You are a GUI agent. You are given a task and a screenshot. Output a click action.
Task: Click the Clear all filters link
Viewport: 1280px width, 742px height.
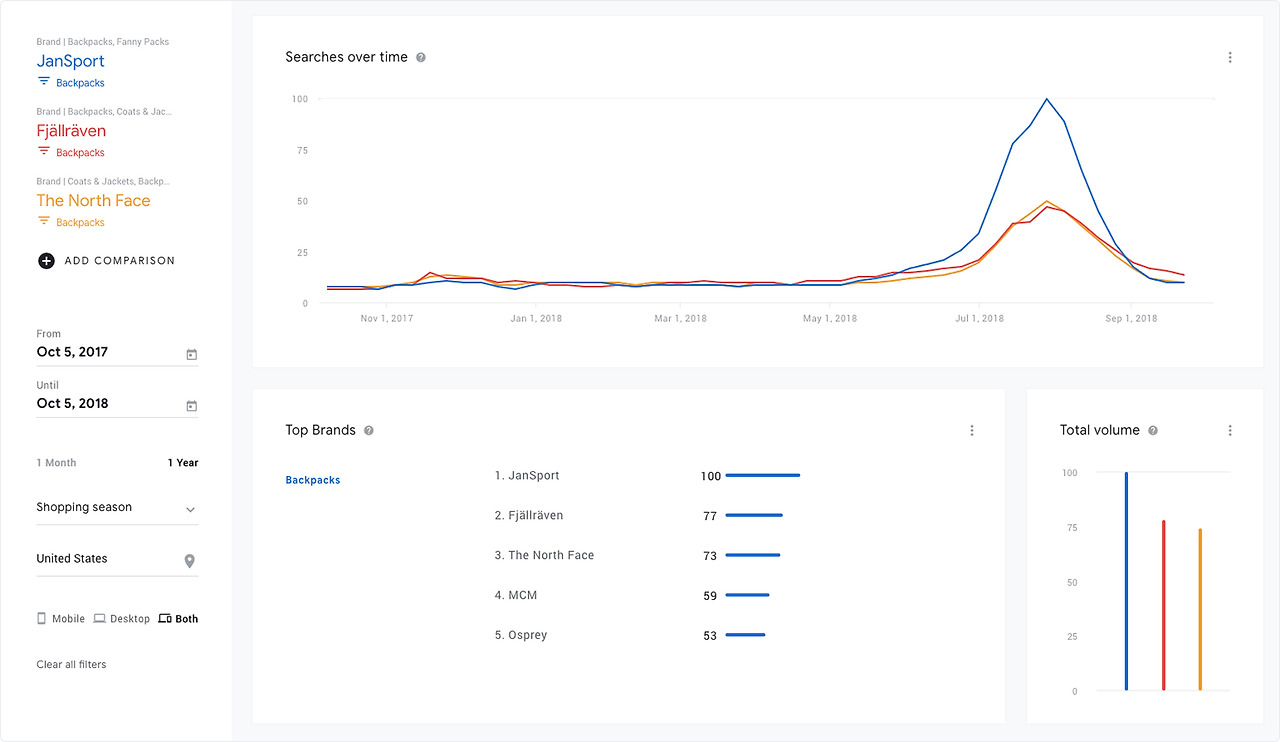71,665
